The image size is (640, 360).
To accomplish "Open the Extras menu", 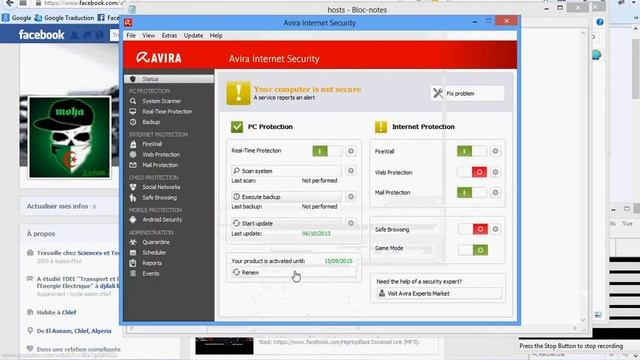I will point(169,36).
